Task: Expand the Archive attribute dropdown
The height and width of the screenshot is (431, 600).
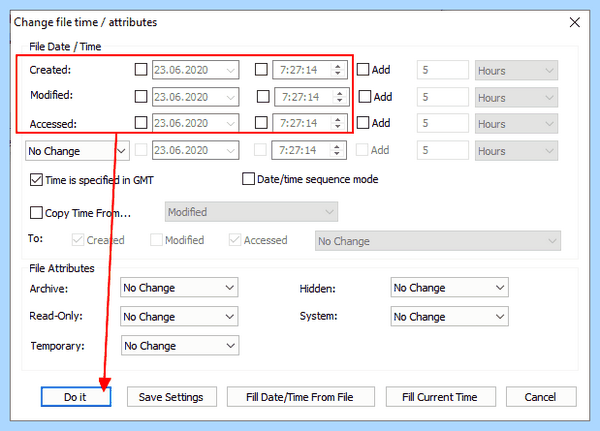Action: [x=179, y=287]
